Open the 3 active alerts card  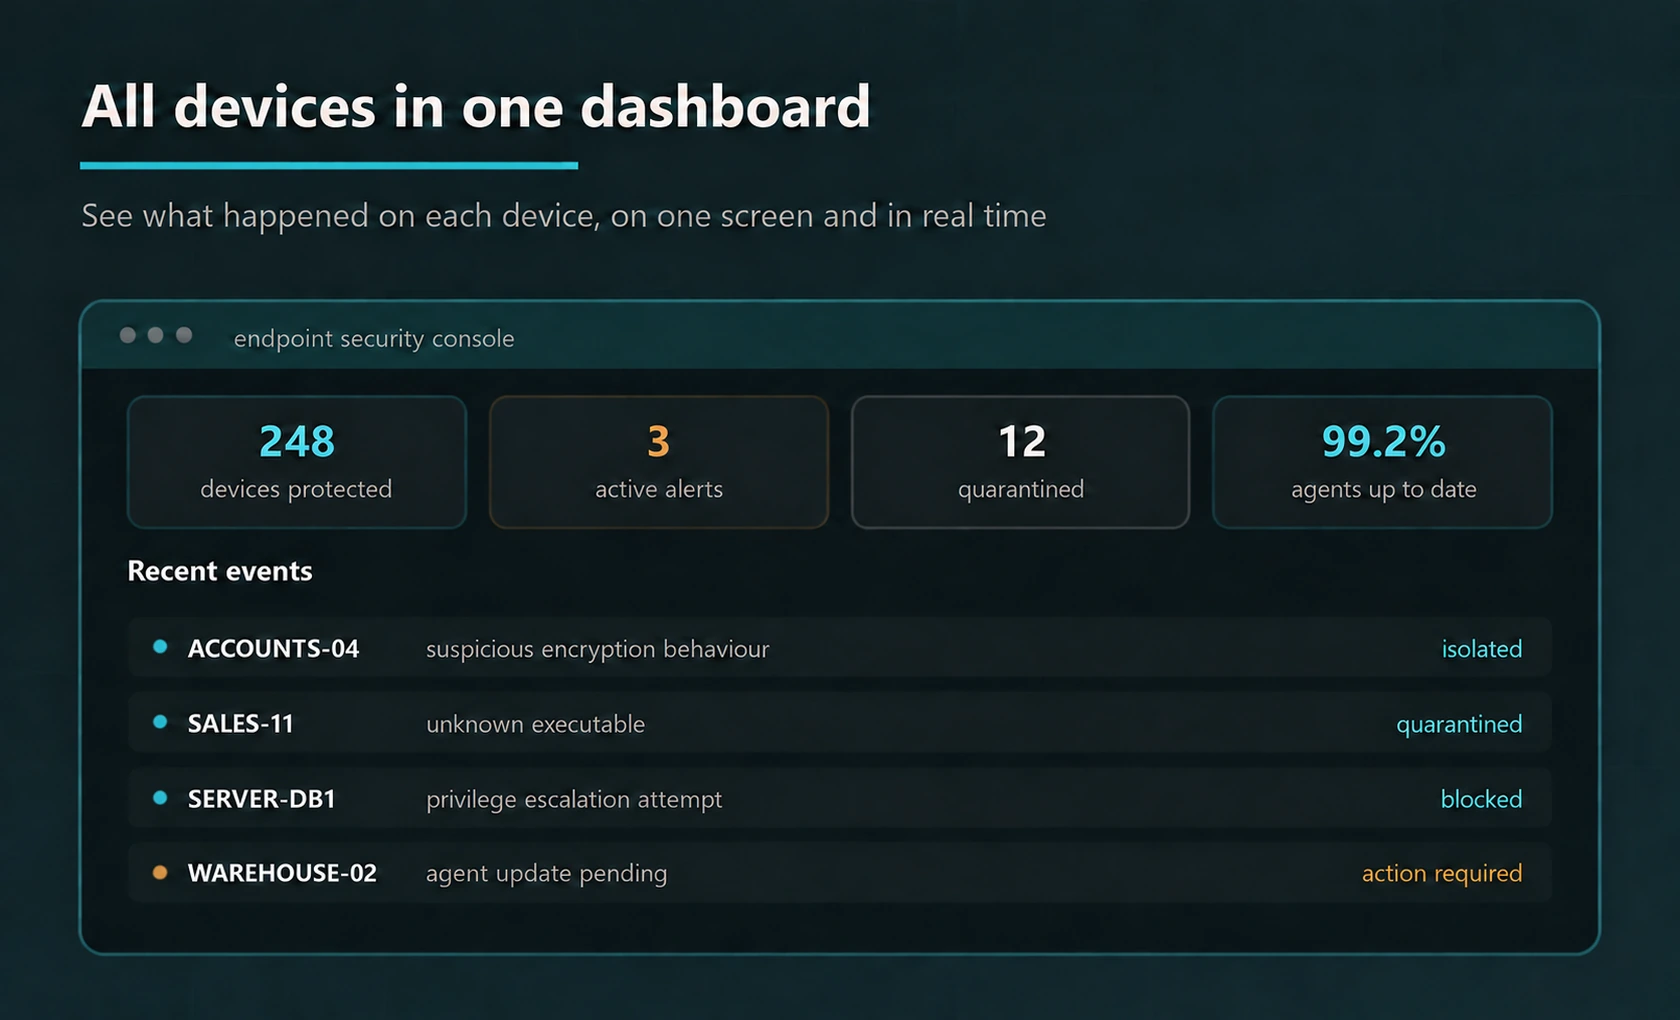click(658, 462)
